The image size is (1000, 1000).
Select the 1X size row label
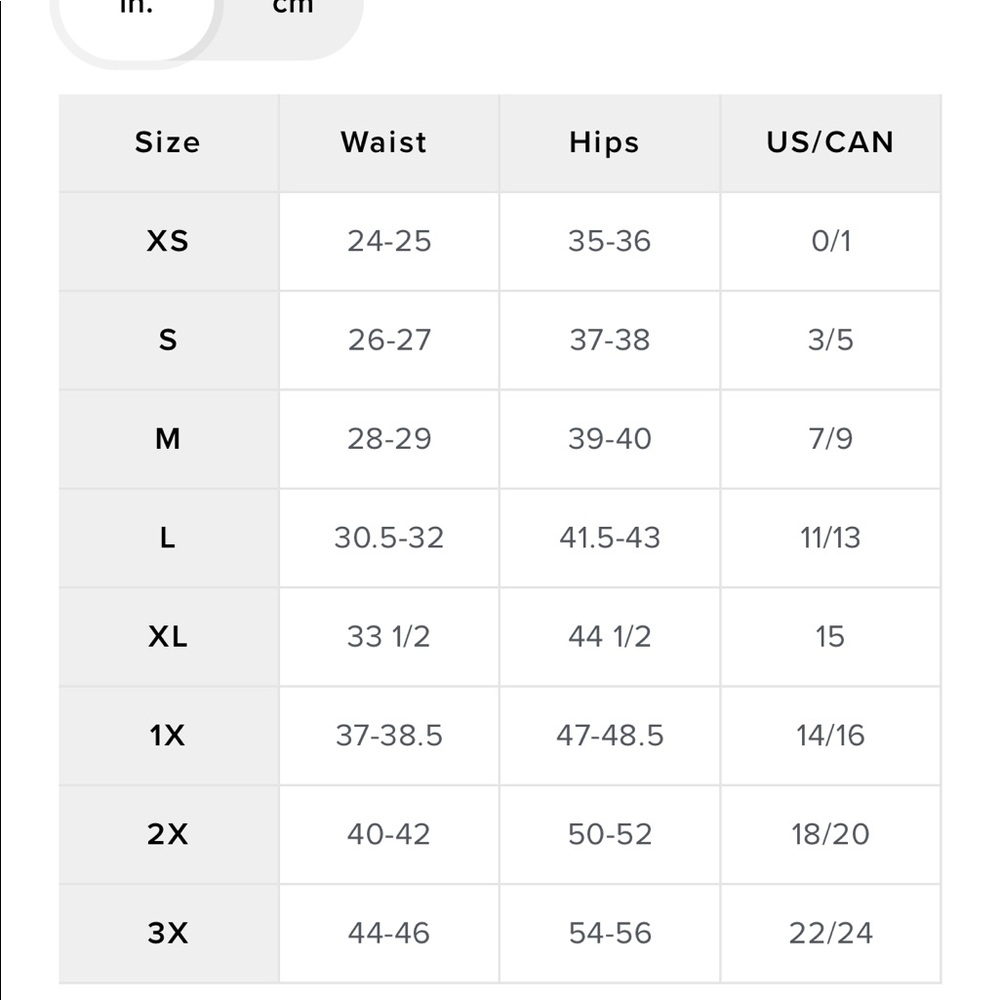coord(168,736)
